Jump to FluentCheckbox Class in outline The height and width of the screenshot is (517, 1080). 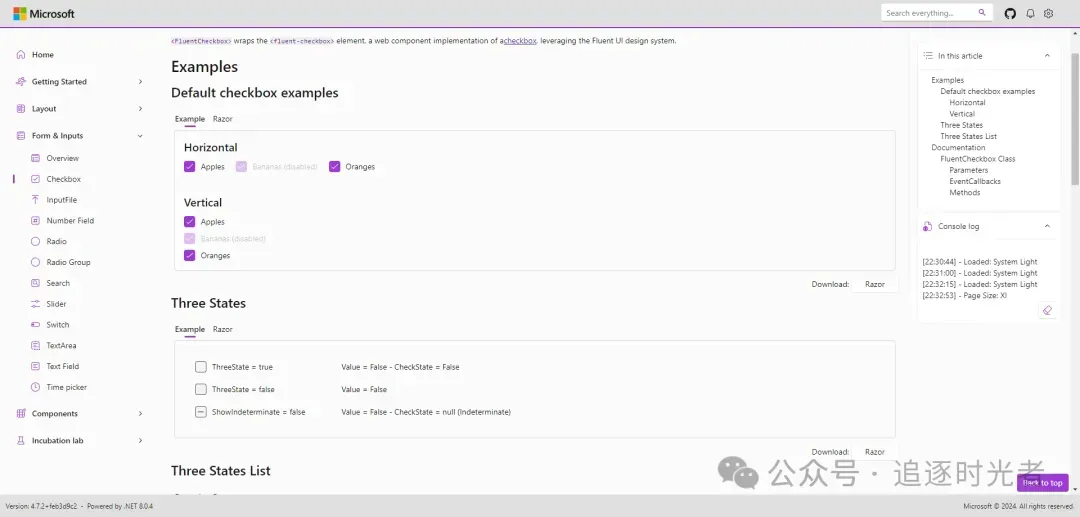coord(977,159)
